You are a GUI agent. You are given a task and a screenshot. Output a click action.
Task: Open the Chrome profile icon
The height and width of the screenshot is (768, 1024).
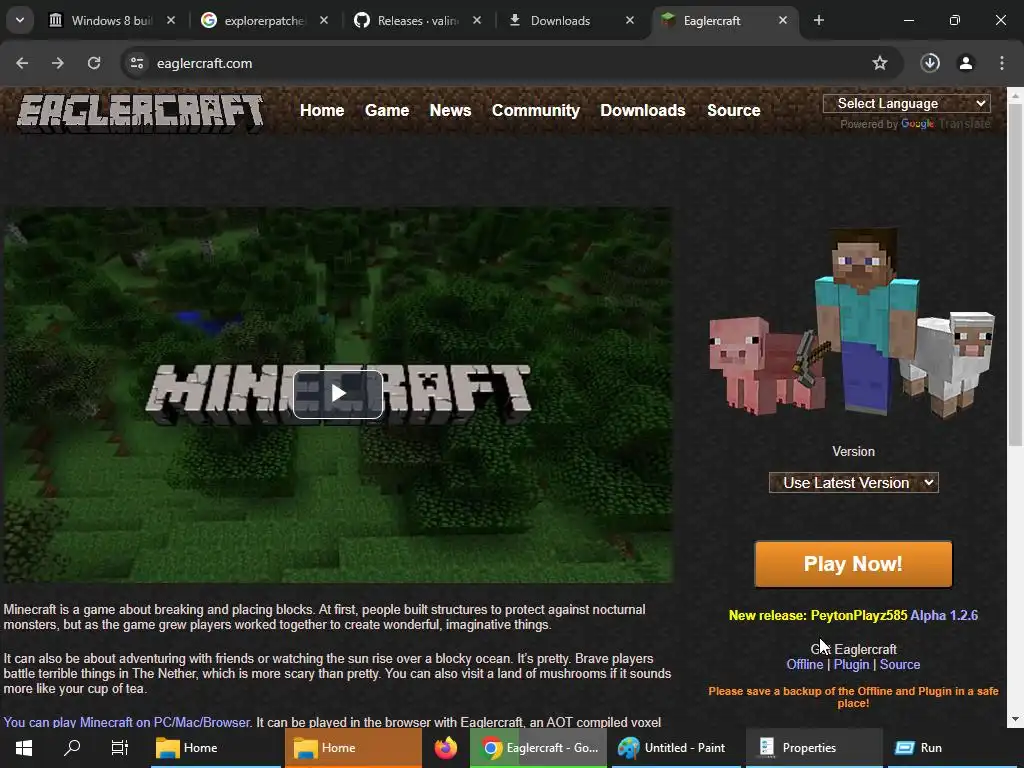coord(966,63)
